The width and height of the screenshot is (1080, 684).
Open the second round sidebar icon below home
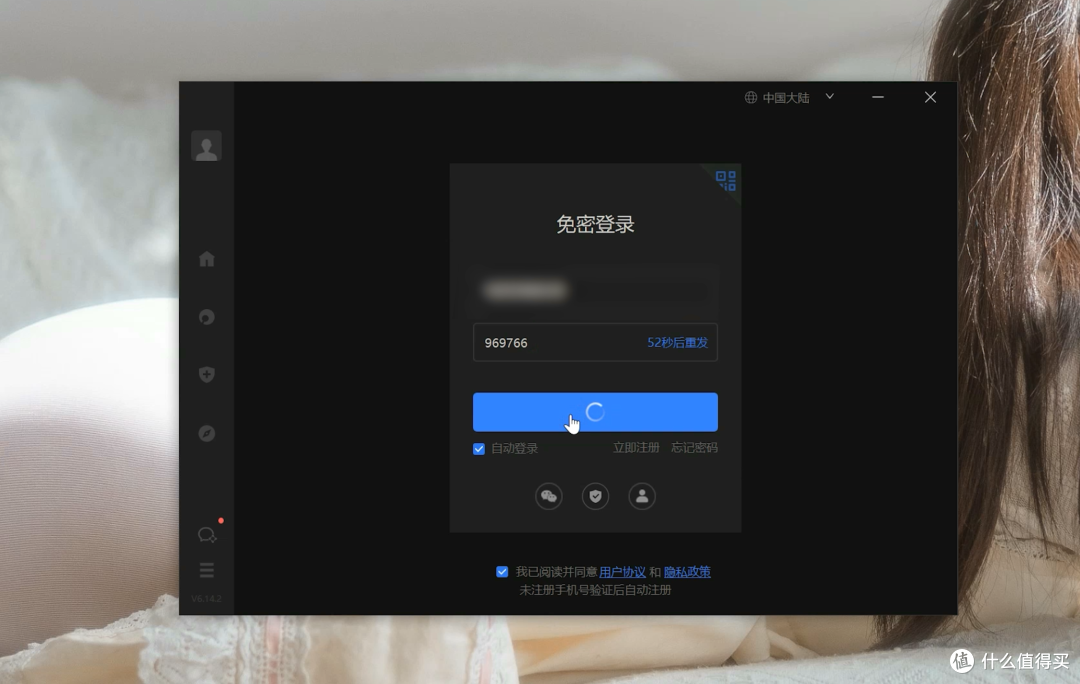pos(207,317)
